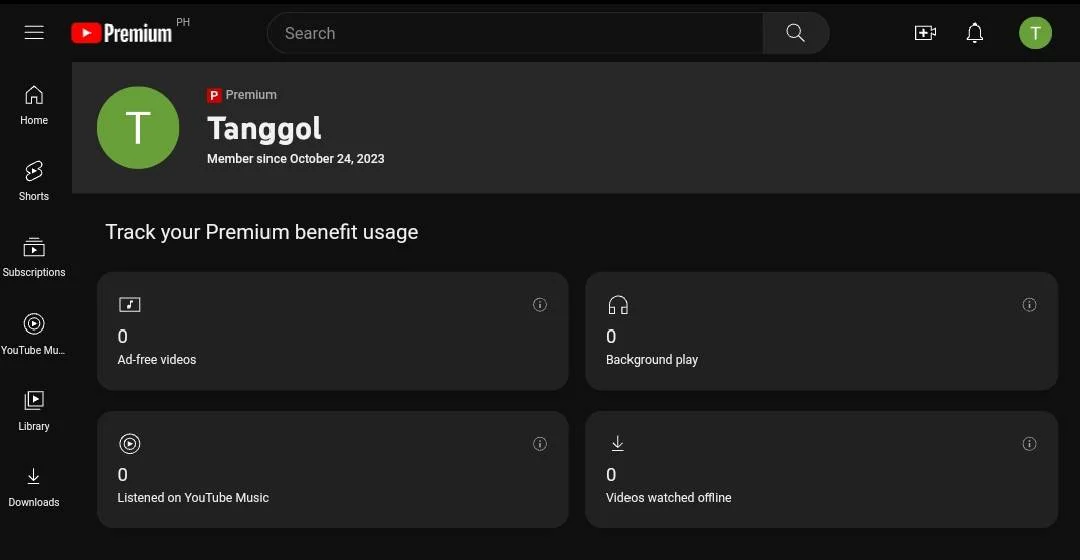Go to Home in sidebar
1080x560 pixels.
point(34,105)
